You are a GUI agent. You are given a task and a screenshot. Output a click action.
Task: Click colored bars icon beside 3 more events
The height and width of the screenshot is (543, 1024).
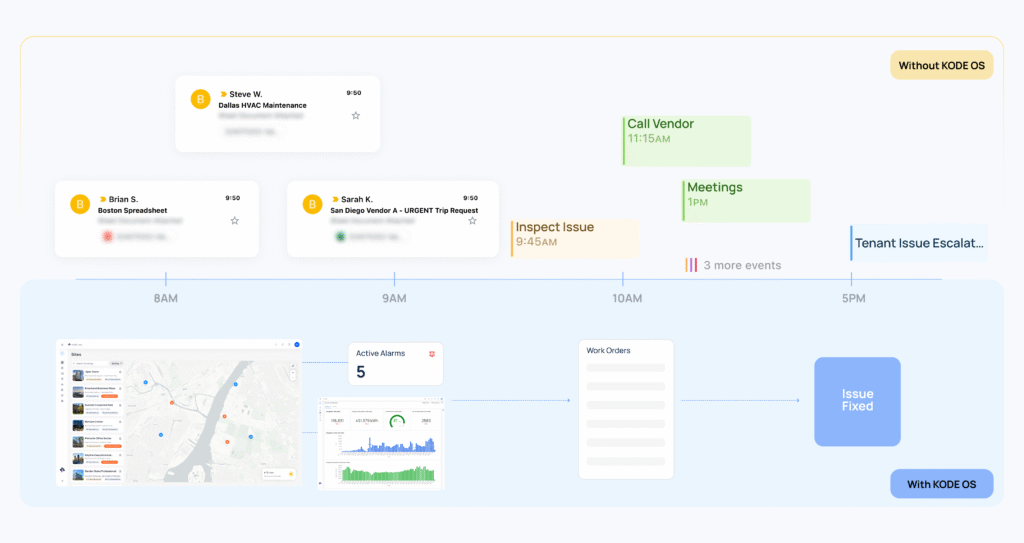click(x=691, y=265)
